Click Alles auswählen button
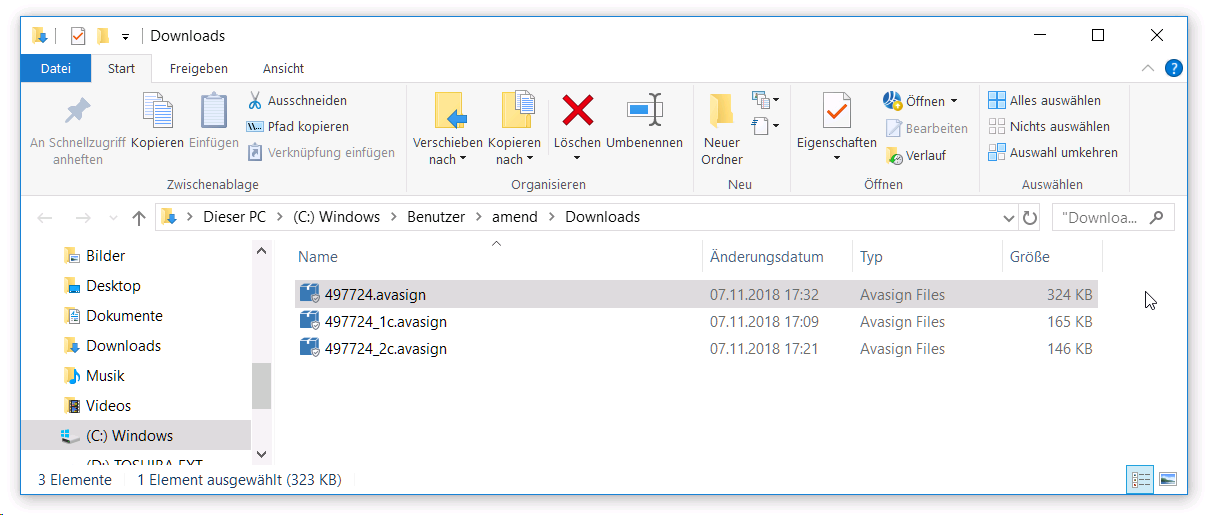This screenshot has width=1205, height=515. 1044,101
